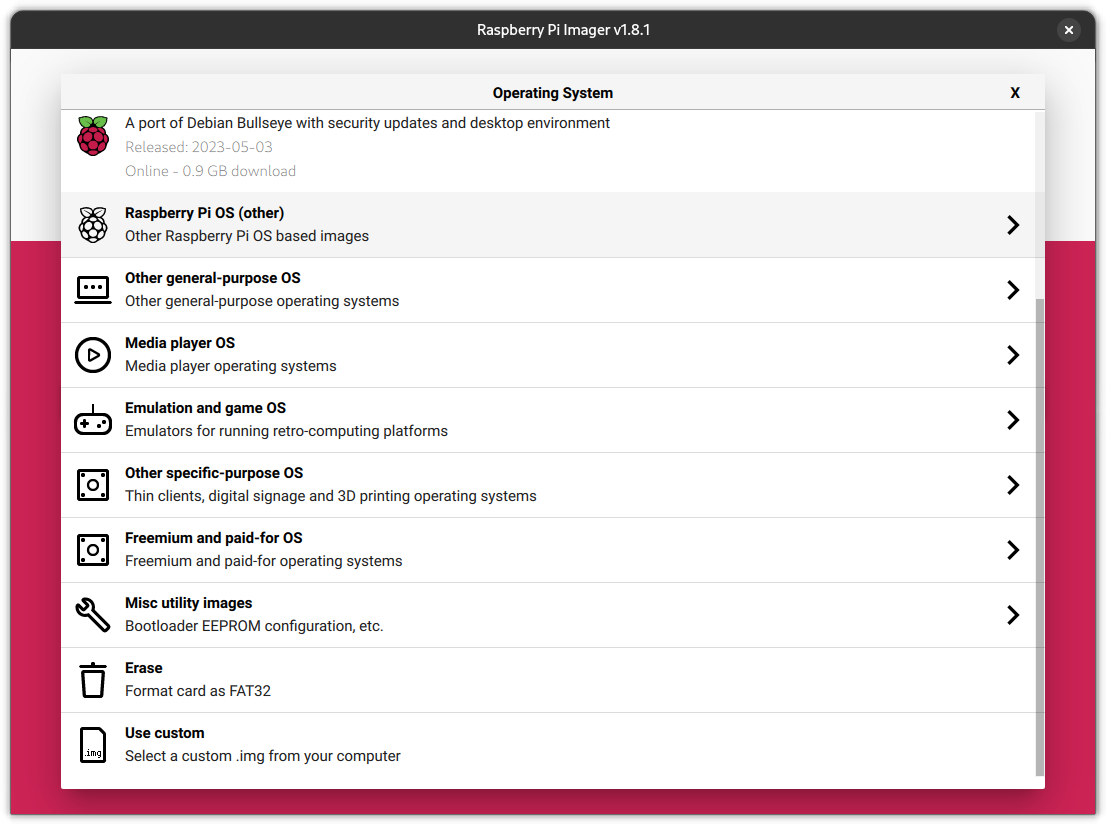Image resolution: width=1106 pixels, height=825 pixels.
Task: Open Misc utility images submenu arrow
Action: (x=1013, y=615)
